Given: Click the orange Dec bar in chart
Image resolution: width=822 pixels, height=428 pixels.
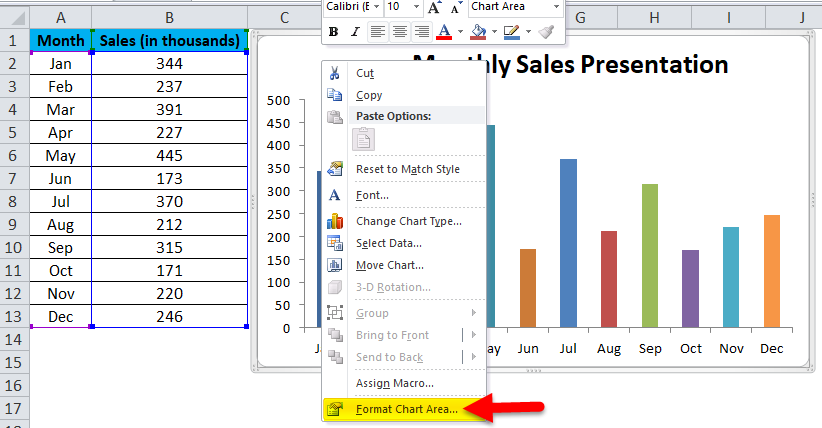Looking at the screenshot, I should click(x=772, y=272).
